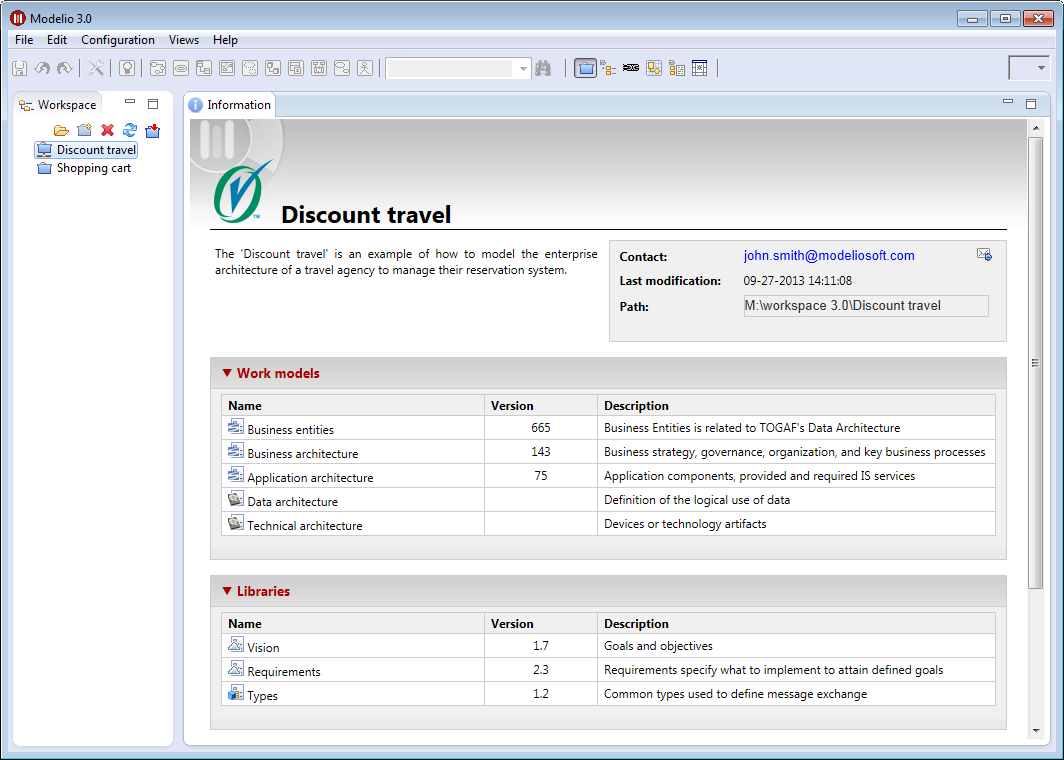The height and width of the screenshot is (760, 1064).
Task: Select the Business architecture row
Action: click(x=609, y=452)
